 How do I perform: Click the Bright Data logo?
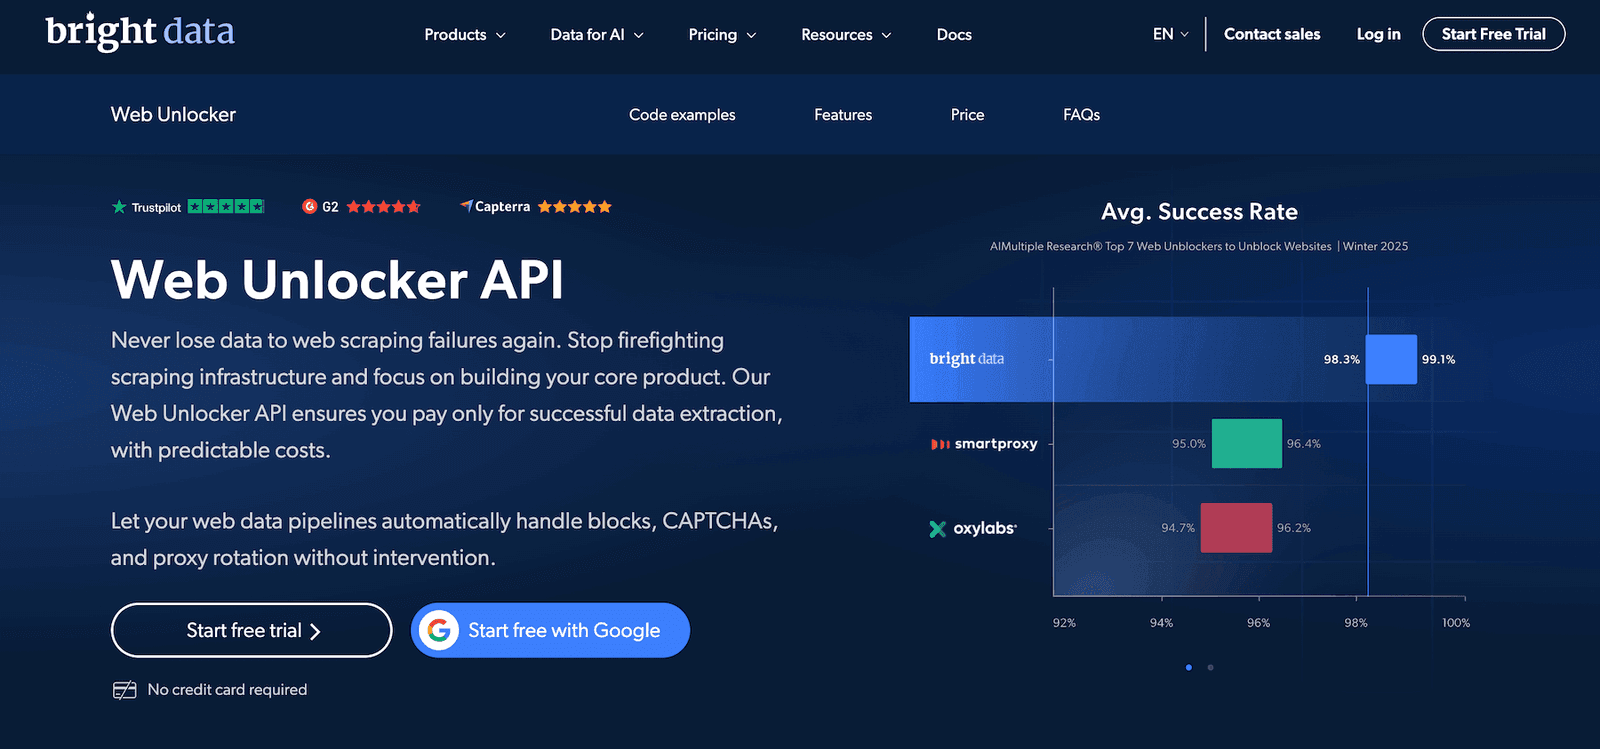[140, 32]
